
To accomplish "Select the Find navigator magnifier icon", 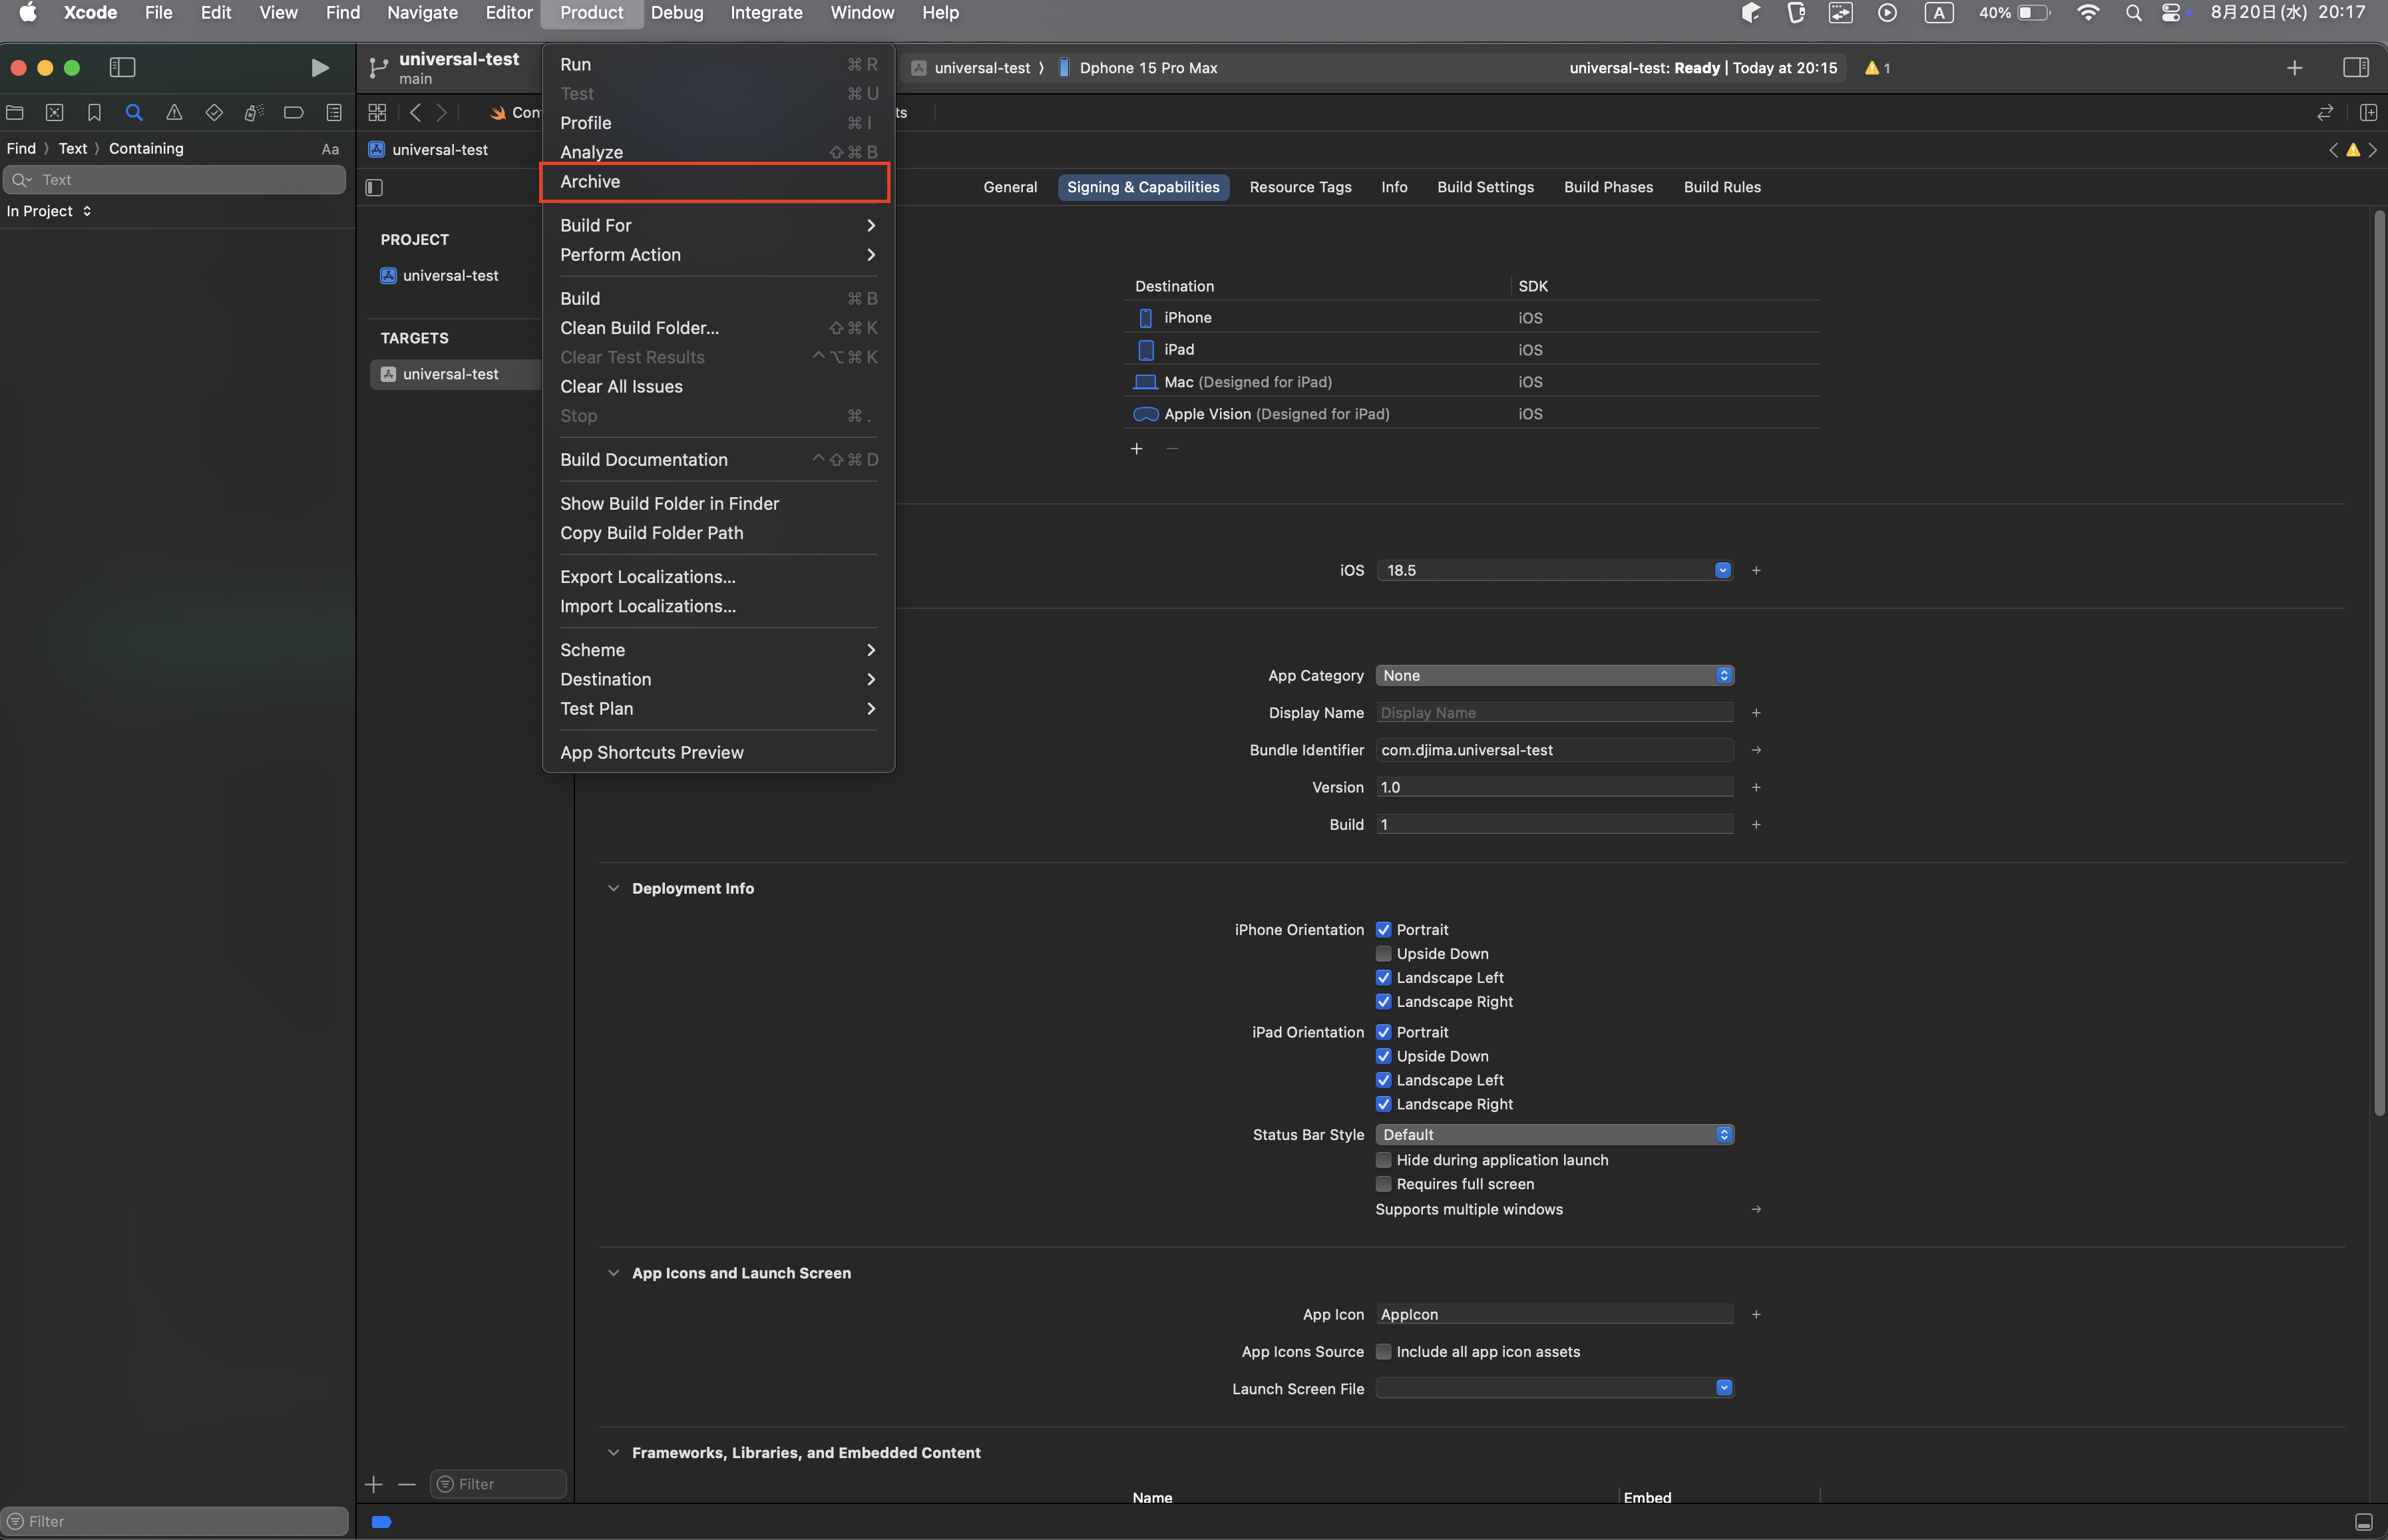I will (x=134, y=112).
